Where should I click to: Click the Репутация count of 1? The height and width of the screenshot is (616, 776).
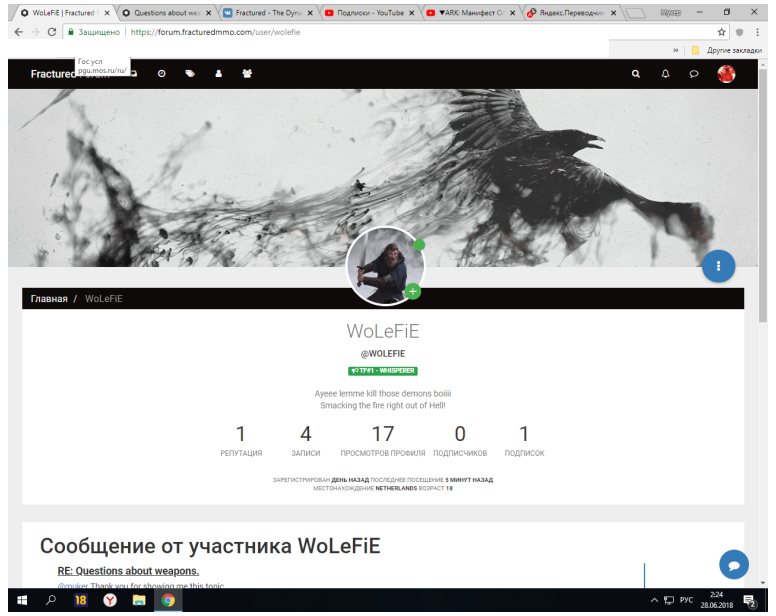tap(241, 434)
